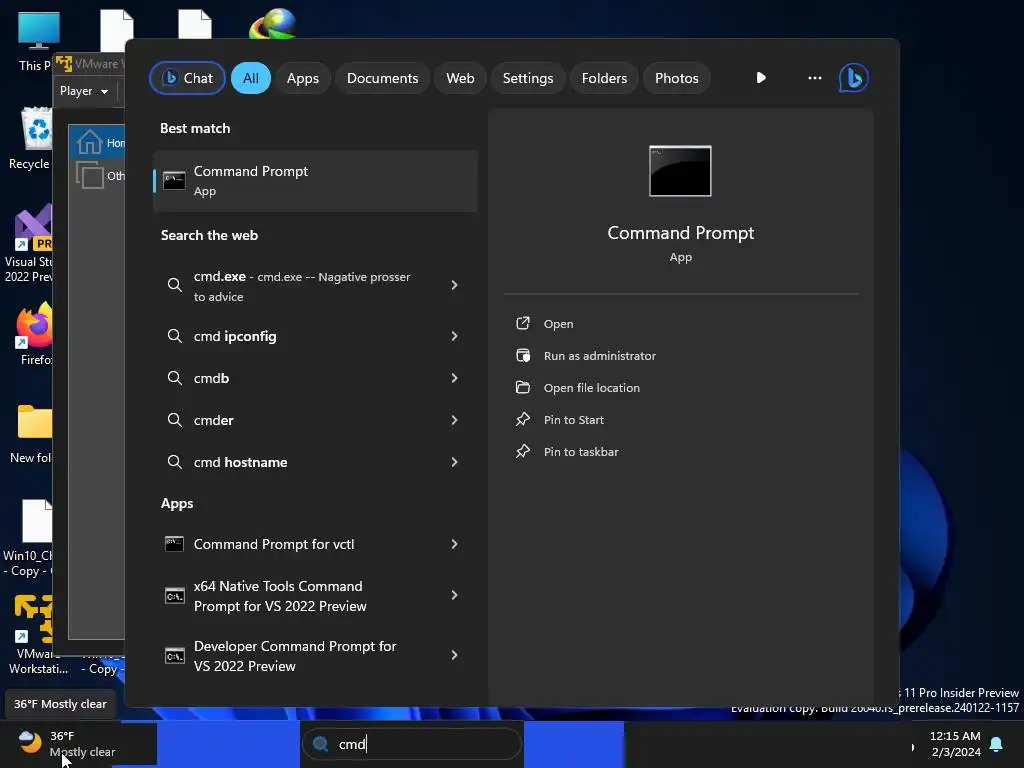The height and width of the screenshot is (768, 1024).
Task: Click search icon beside cmd ipconfig
Action: [x=174, y=336]
